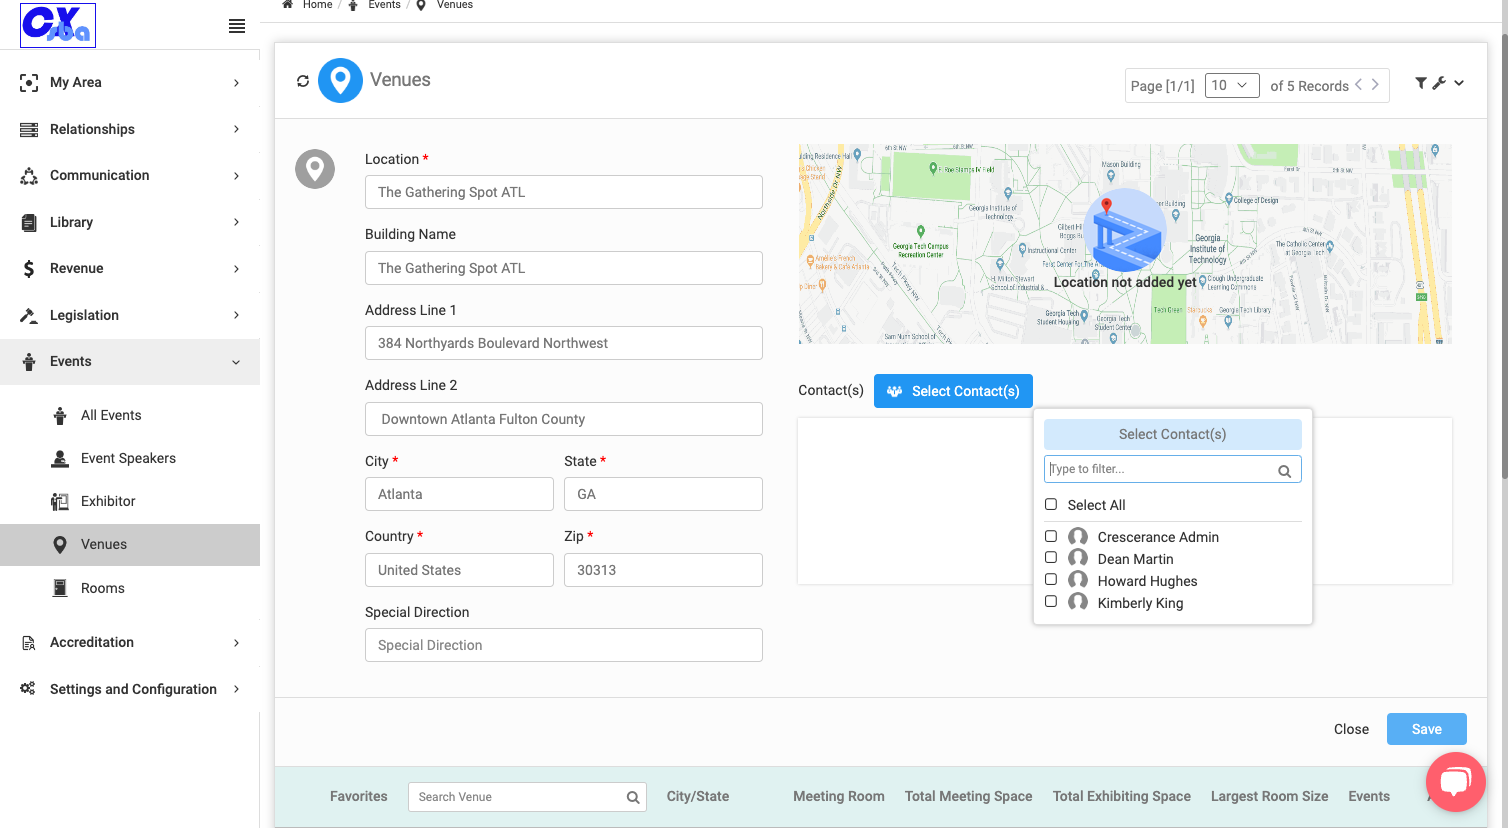Toggle the hamburger sidebar menu icon
1508x828 pixels.
coord(237,26)
